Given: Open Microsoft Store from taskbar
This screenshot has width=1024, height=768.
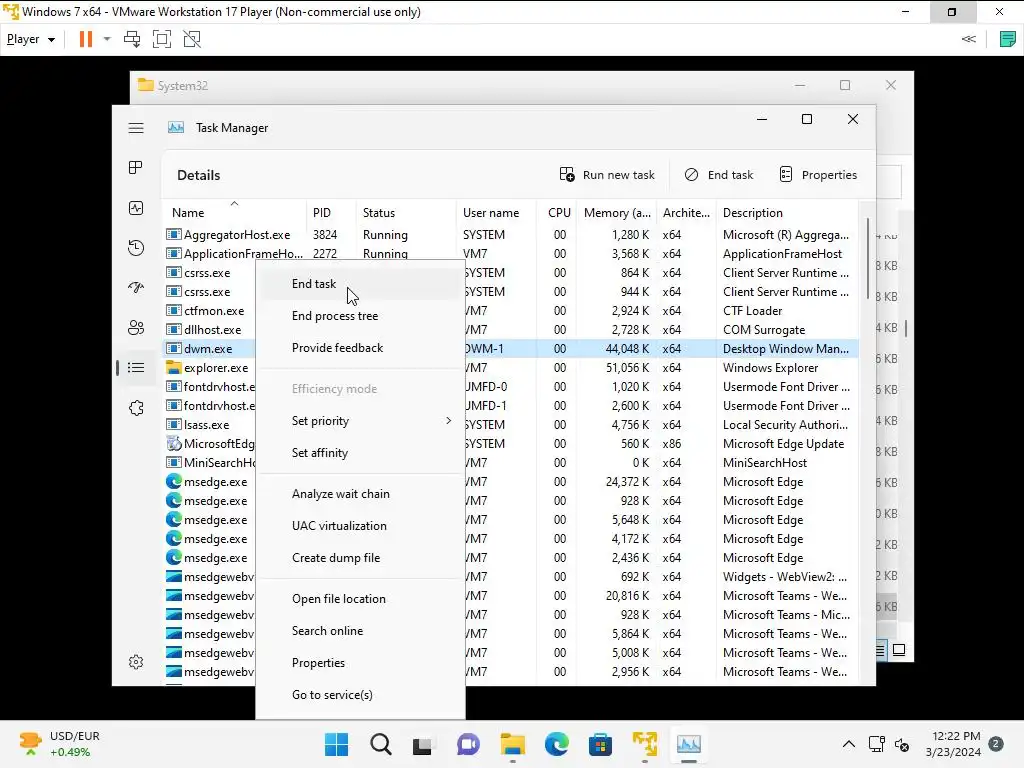Looking at the screenshot, I should (600, 744).
